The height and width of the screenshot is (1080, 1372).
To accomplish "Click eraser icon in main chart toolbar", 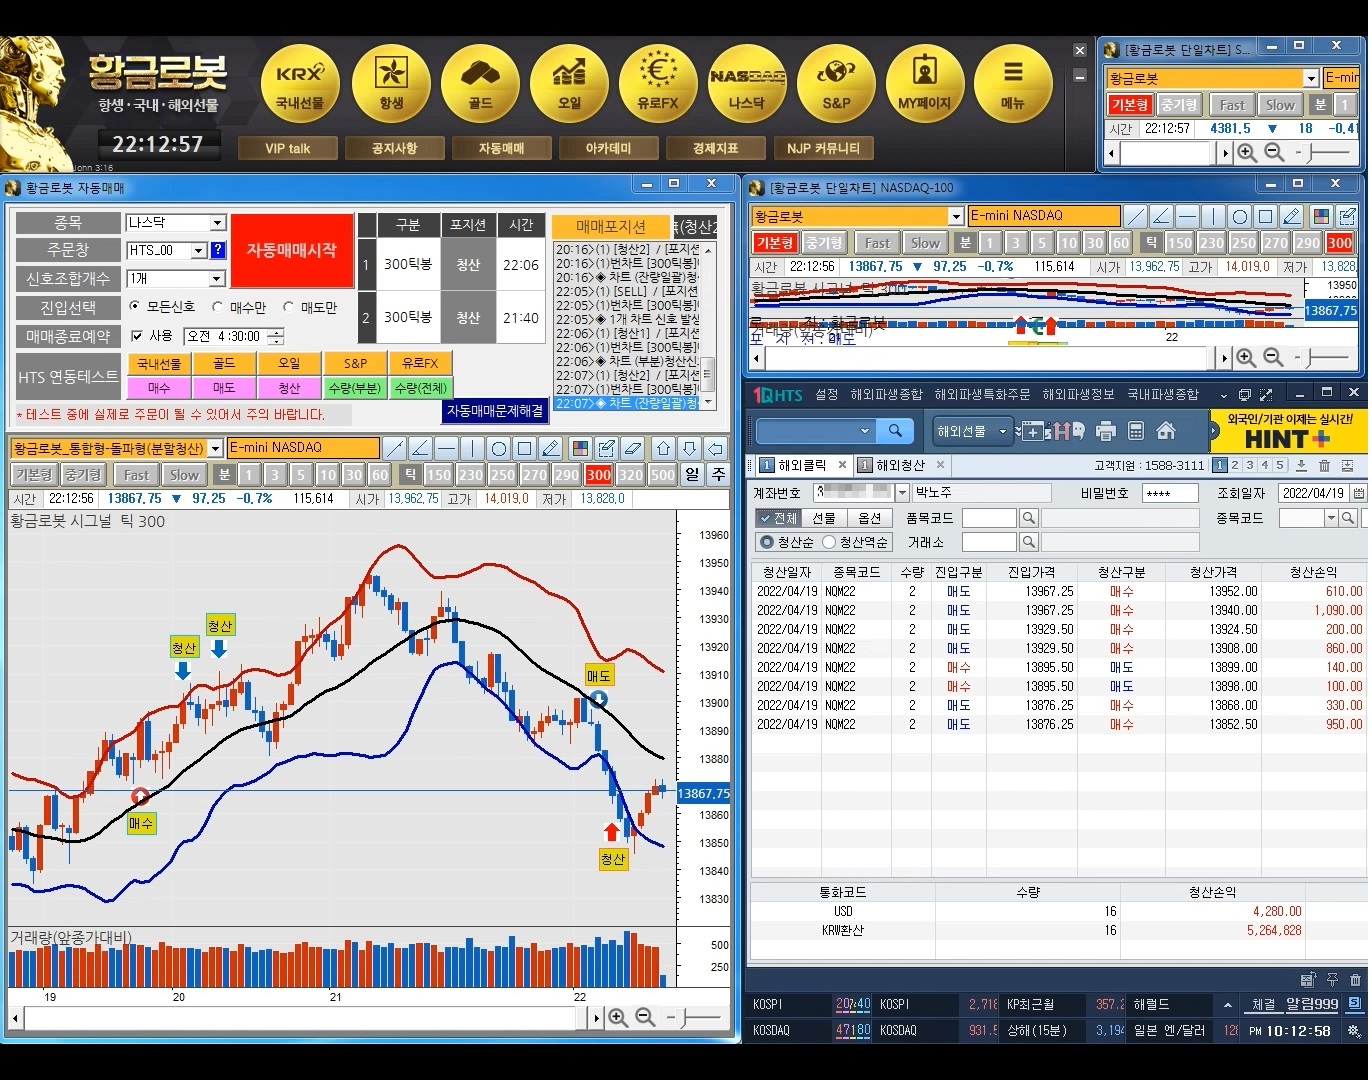I will (633, 448).
